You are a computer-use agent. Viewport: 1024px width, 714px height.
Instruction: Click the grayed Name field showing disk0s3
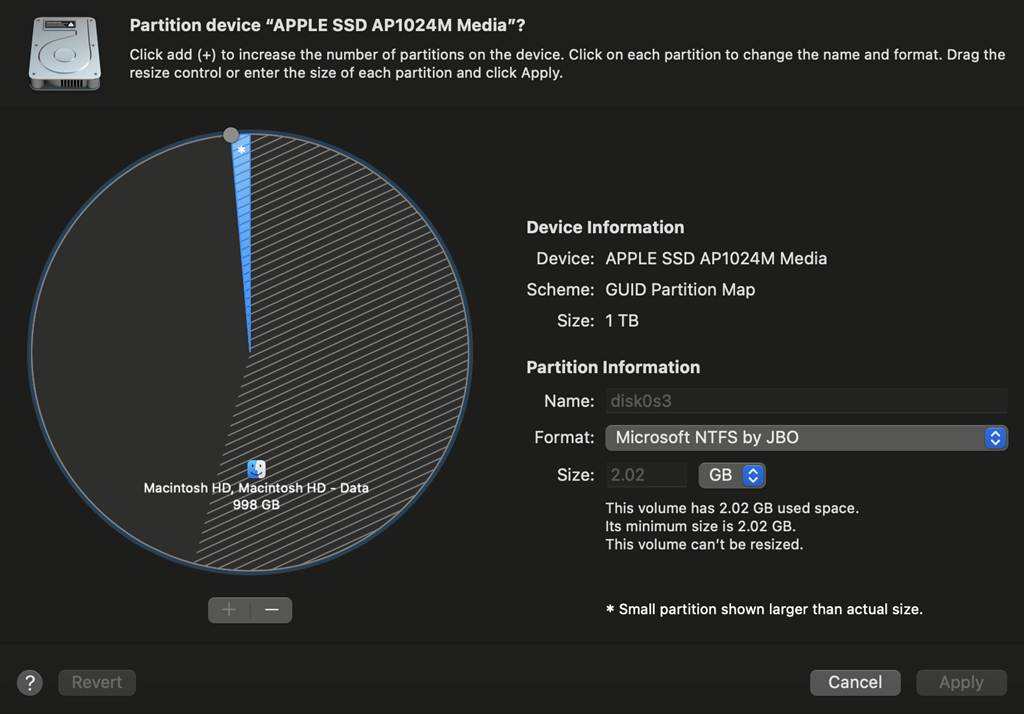805,400
